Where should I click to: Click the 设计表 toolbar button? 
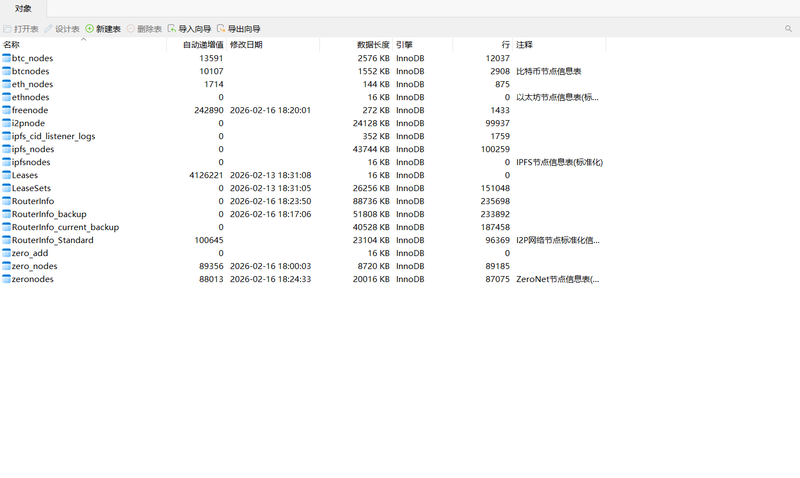point(62,29)
